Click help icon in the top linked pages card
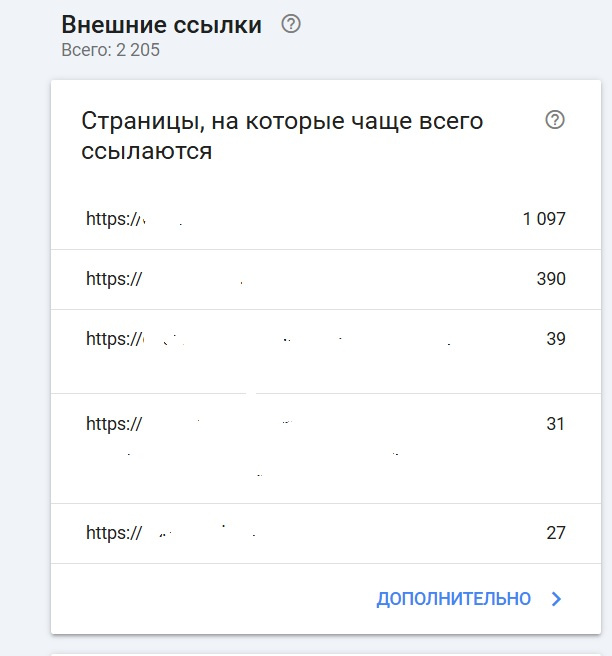 tap(555, 120)
